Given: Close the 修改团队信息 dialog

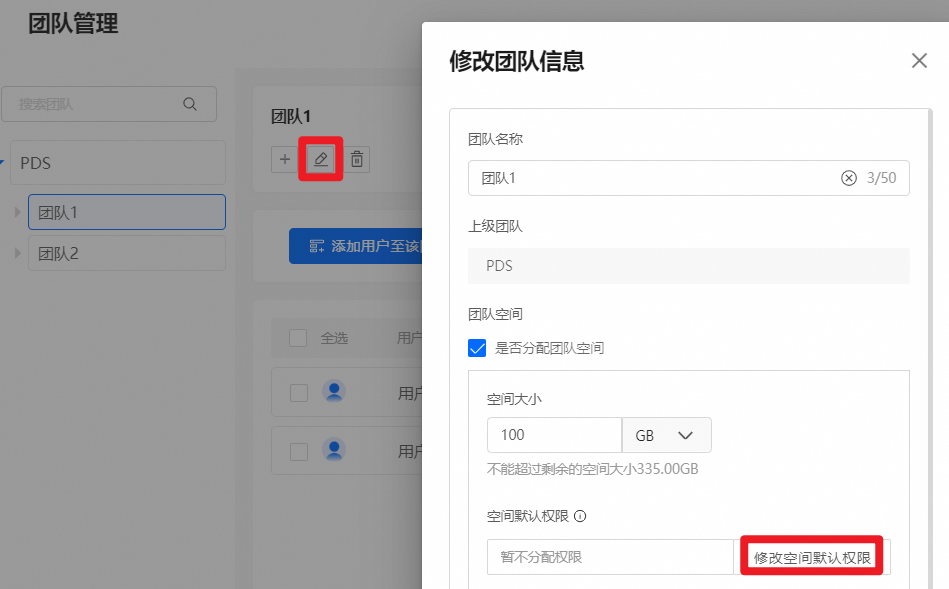Looking at the screenshot, I should (x=919, y=61).
